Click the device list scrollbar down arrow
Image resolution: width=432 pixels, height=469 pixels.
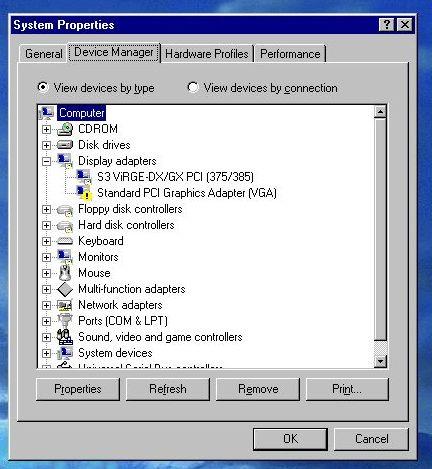[380, 361]
